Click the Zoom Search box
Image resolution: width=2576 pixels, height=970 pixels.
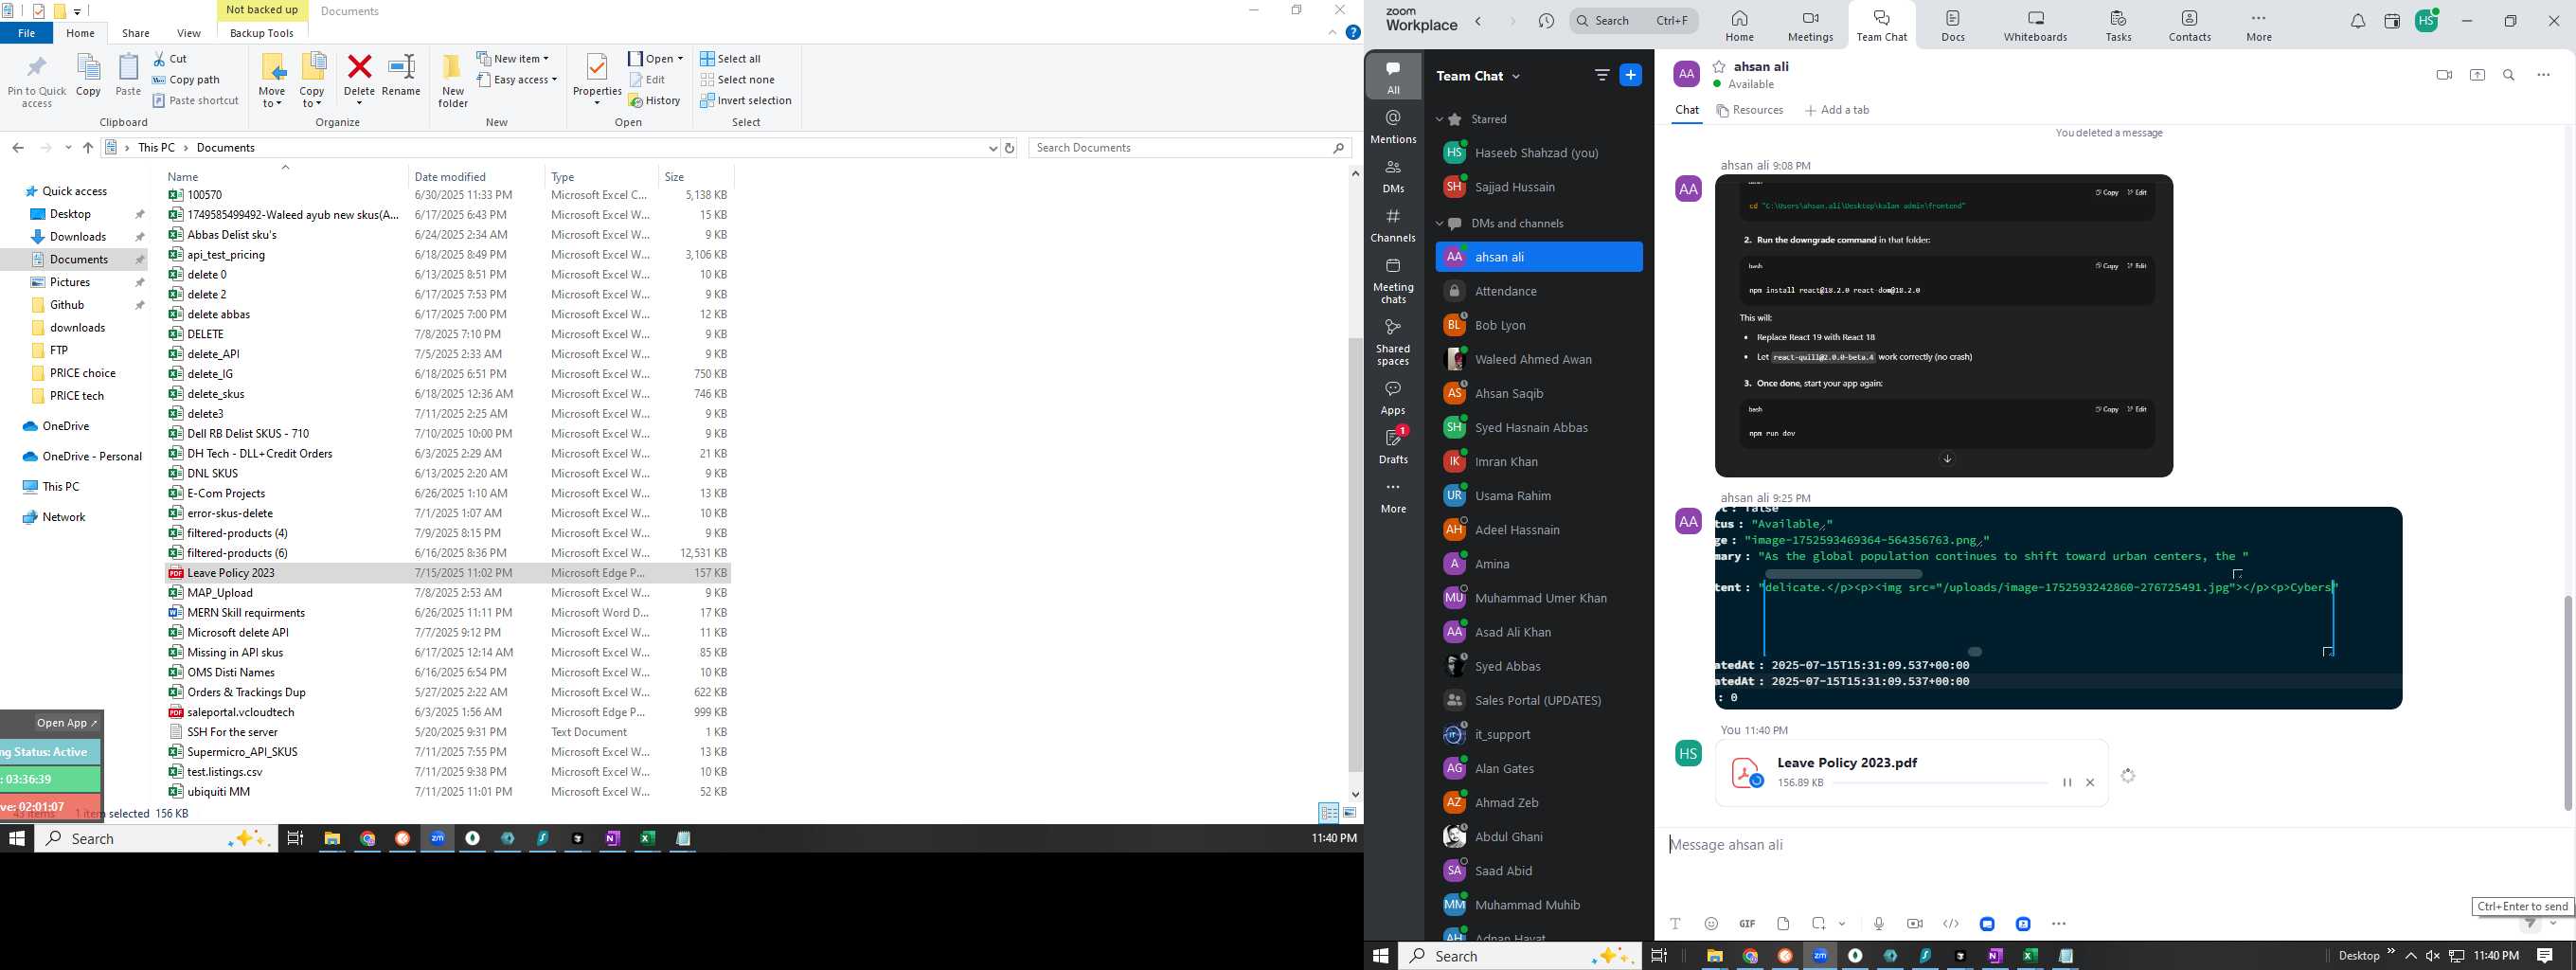(1634, 21)
